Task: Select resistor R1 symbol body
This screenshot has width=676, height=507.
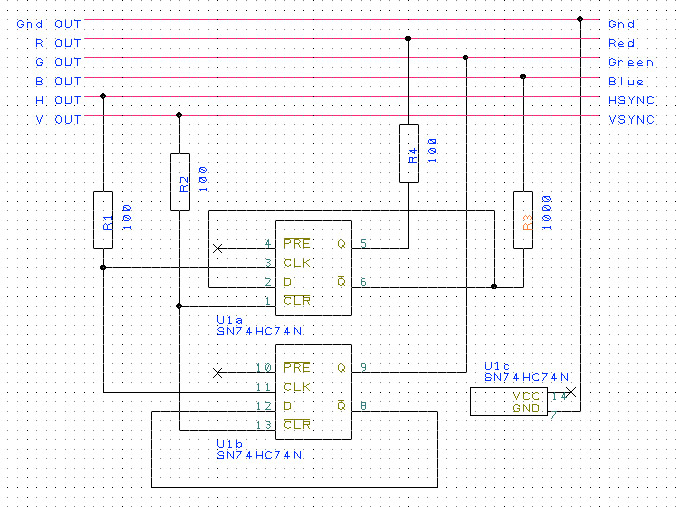Action: (104, 219)
